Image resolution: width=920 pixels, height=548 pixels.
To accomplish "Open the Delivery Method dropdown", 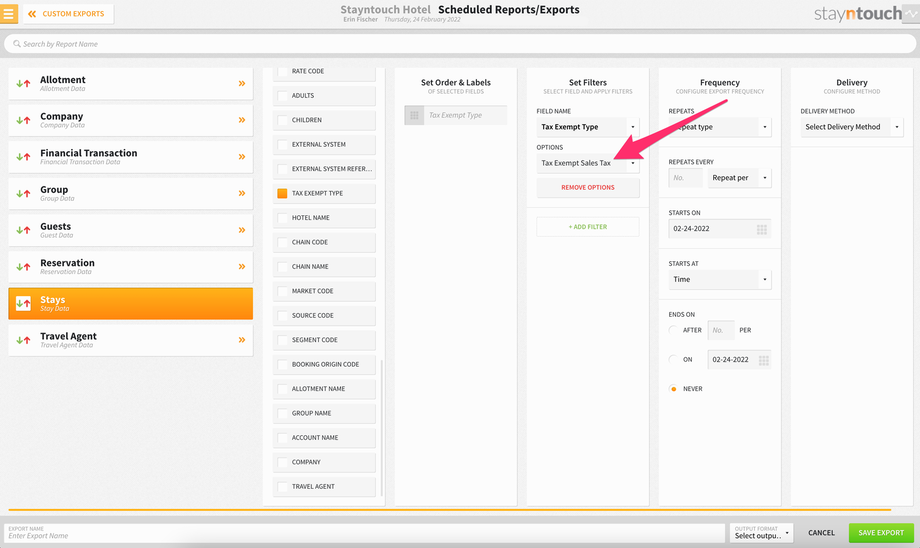I will click(852, 127).
